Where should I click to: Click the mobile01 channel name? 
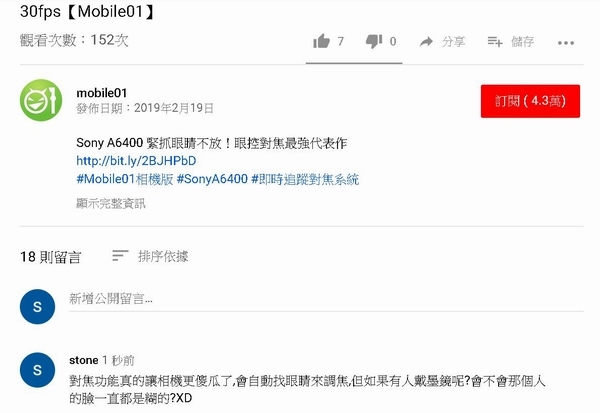[101, 93]
